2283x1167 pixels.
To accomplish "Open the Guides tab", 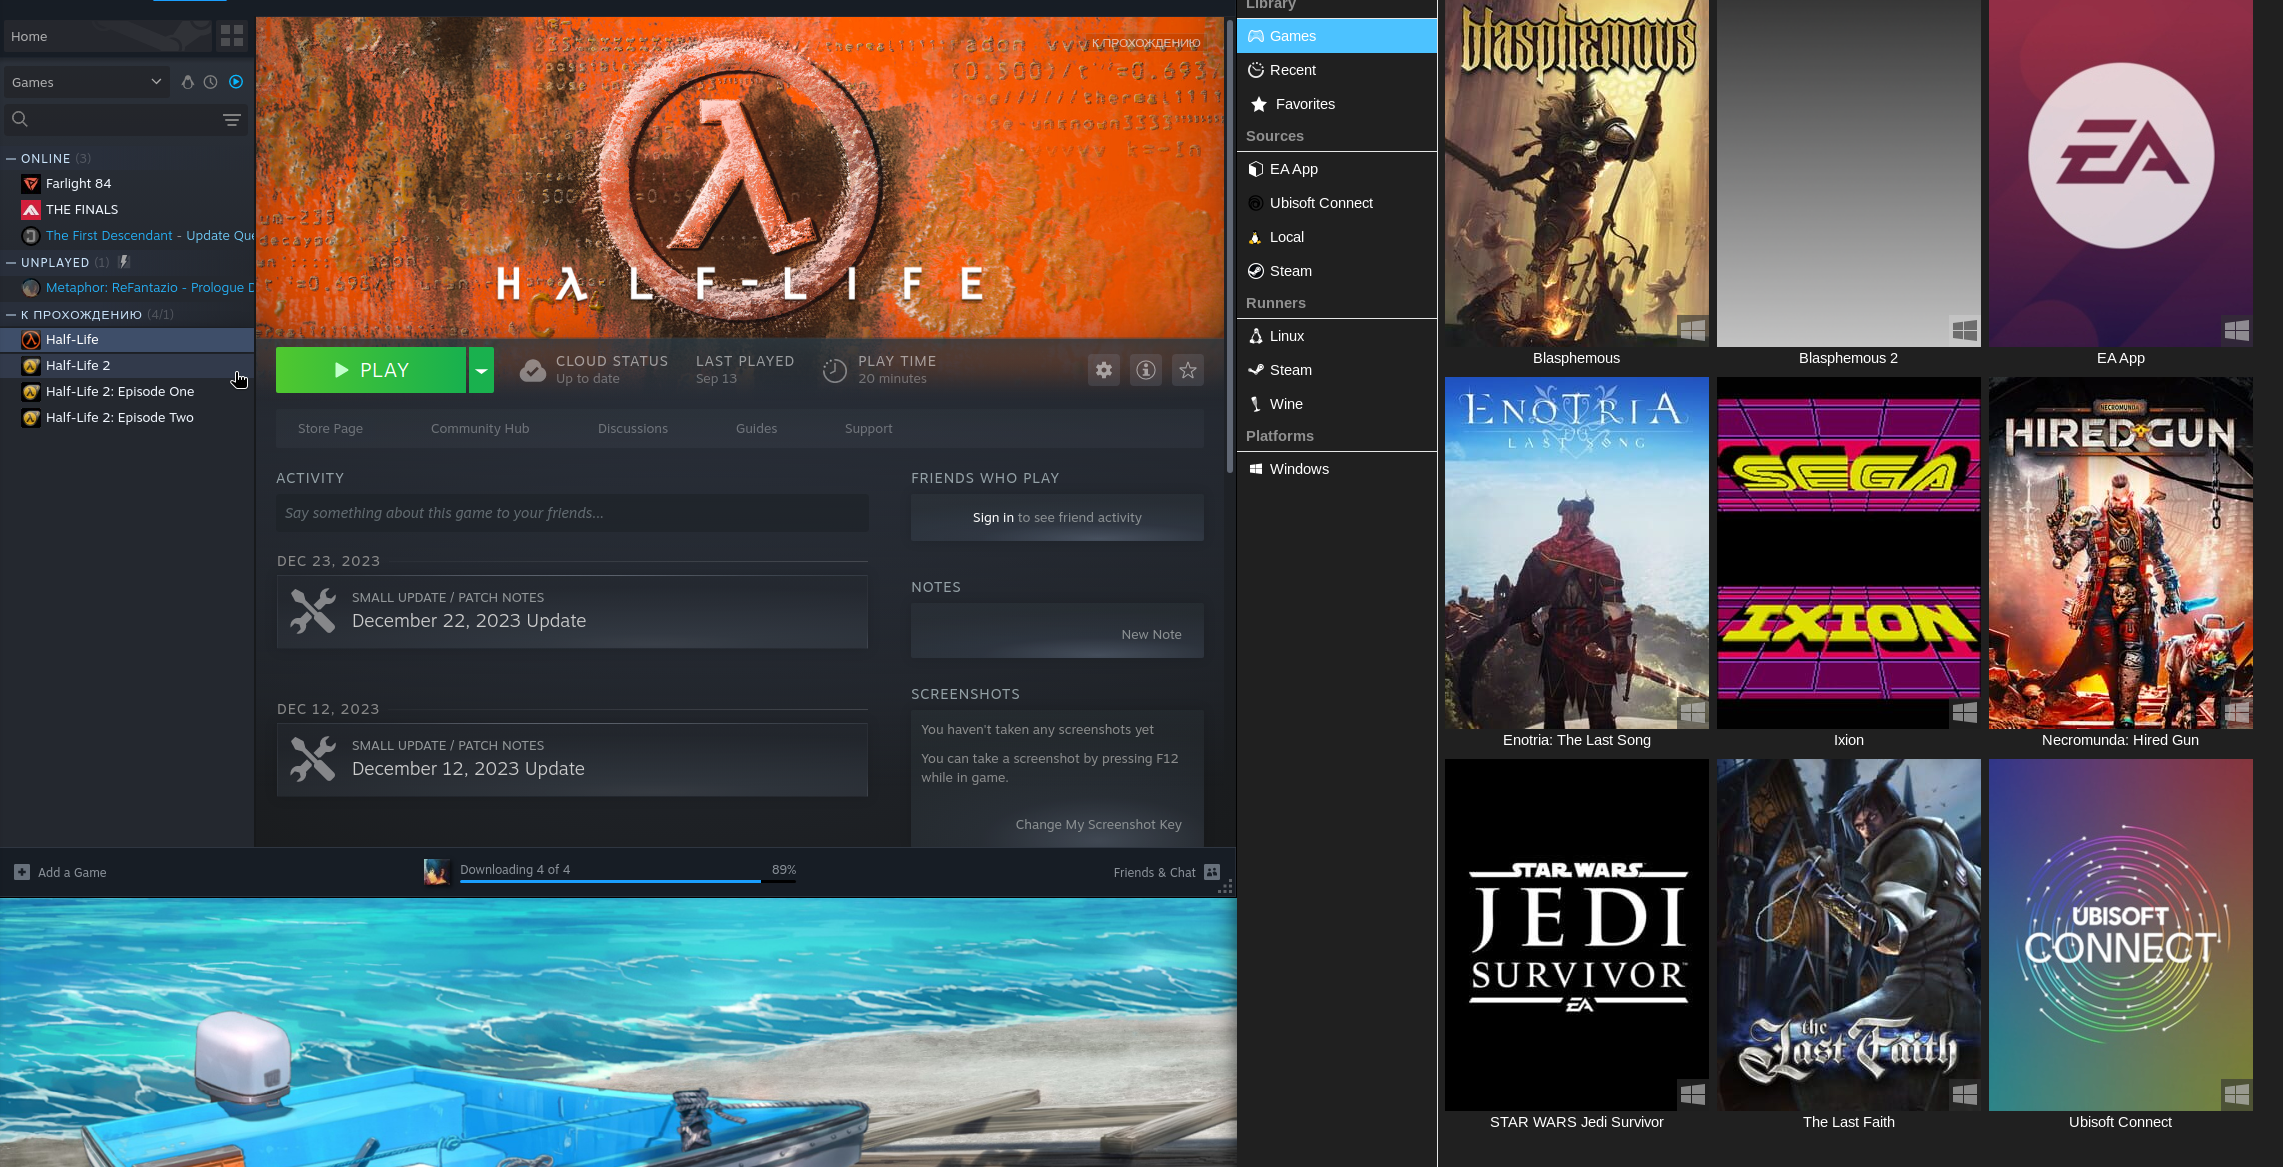I will click(x=756, y=429).
